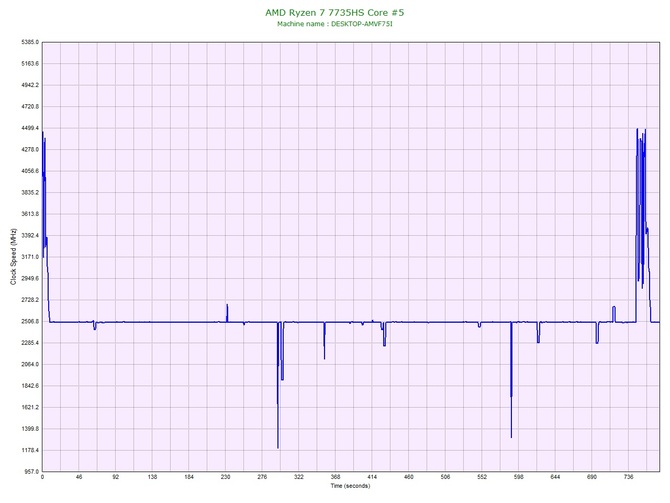Click the 957.0 y-axis value
Viewport: 670px width, 503px height.
[31, 471]
